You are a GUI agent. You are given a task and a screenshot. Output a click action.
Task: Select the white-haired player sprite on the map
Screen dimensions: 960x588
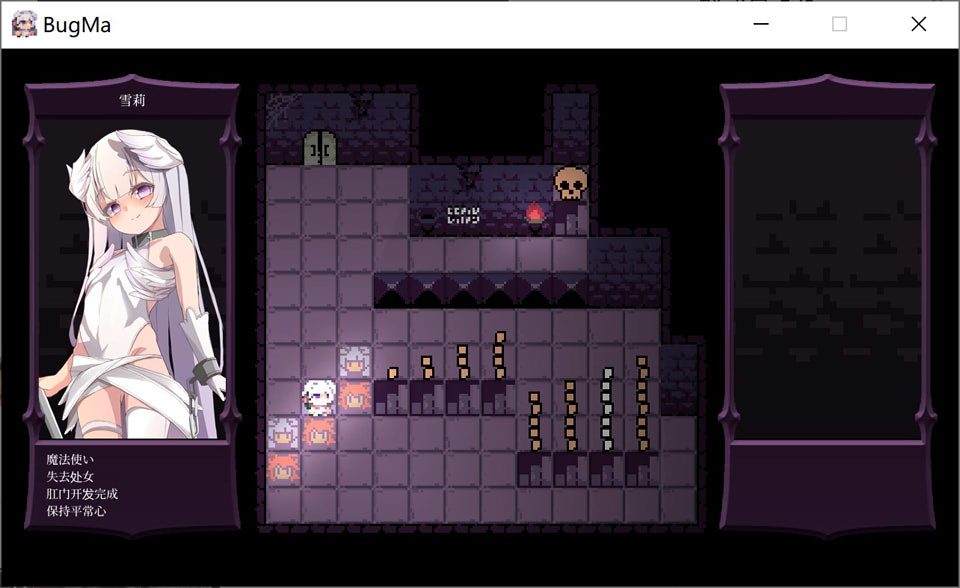319,397
